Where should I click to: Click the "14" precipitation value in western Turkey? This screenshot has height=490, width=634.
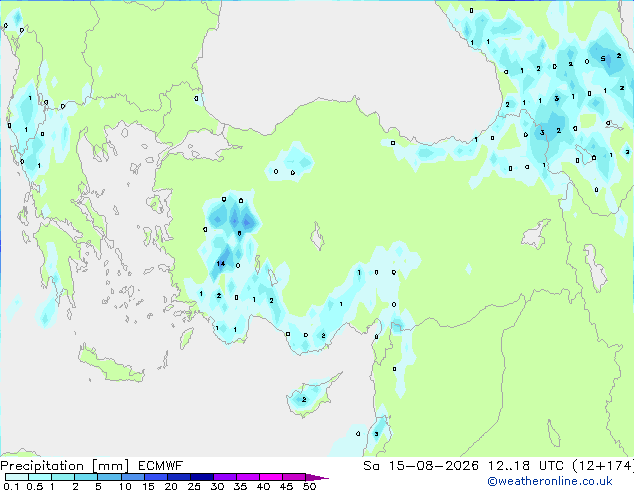(221, 264)
